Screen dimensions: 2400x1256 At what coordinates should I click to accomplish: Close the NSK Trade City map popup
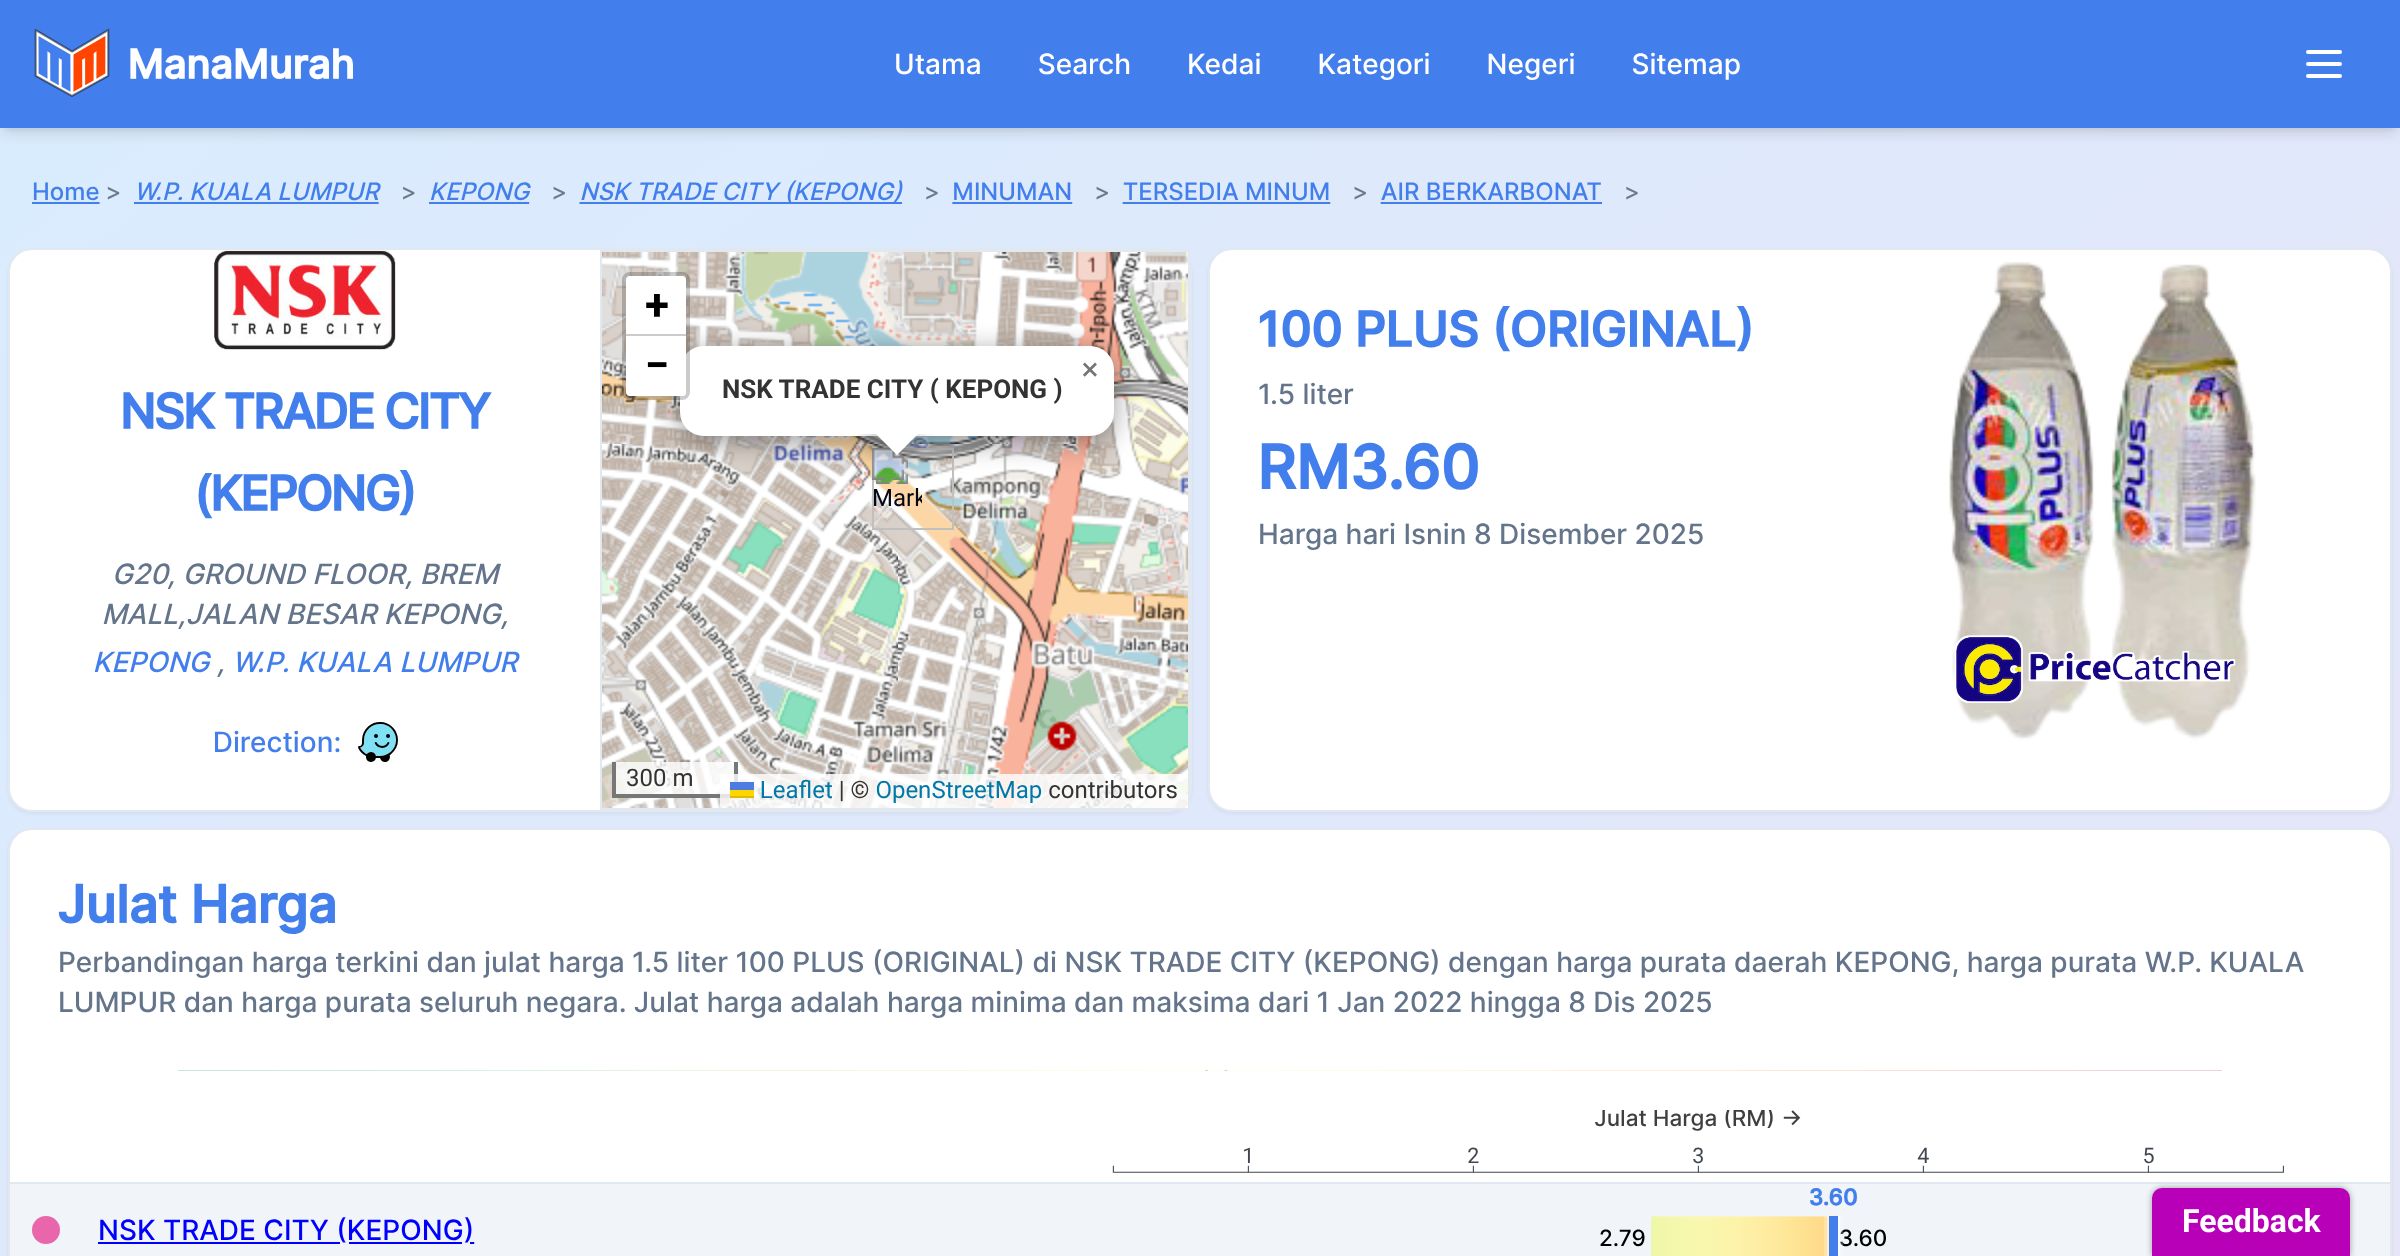tap(1089, 370)
